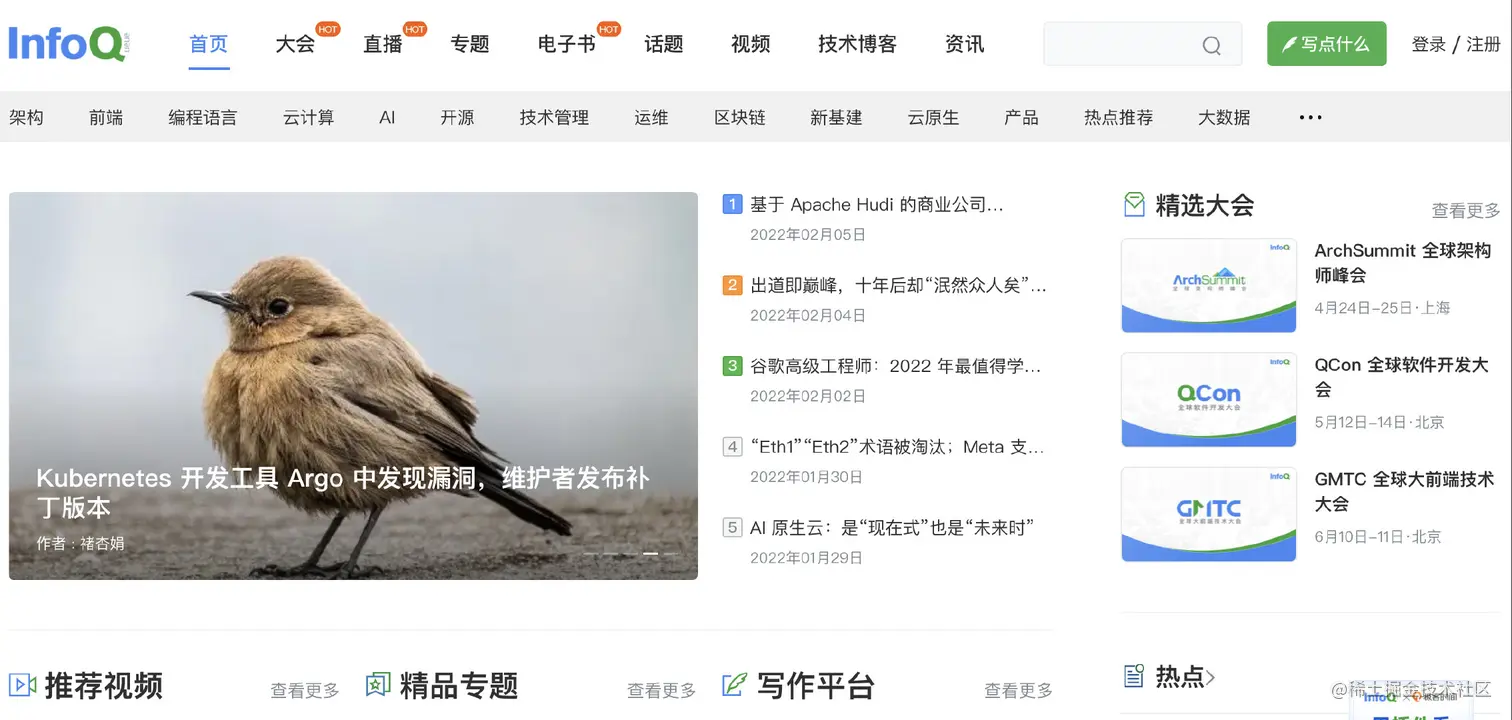This screenshot has width=1512, height=720.
Task: Open the 电子书 menu item
Action: tap(566, 44)
